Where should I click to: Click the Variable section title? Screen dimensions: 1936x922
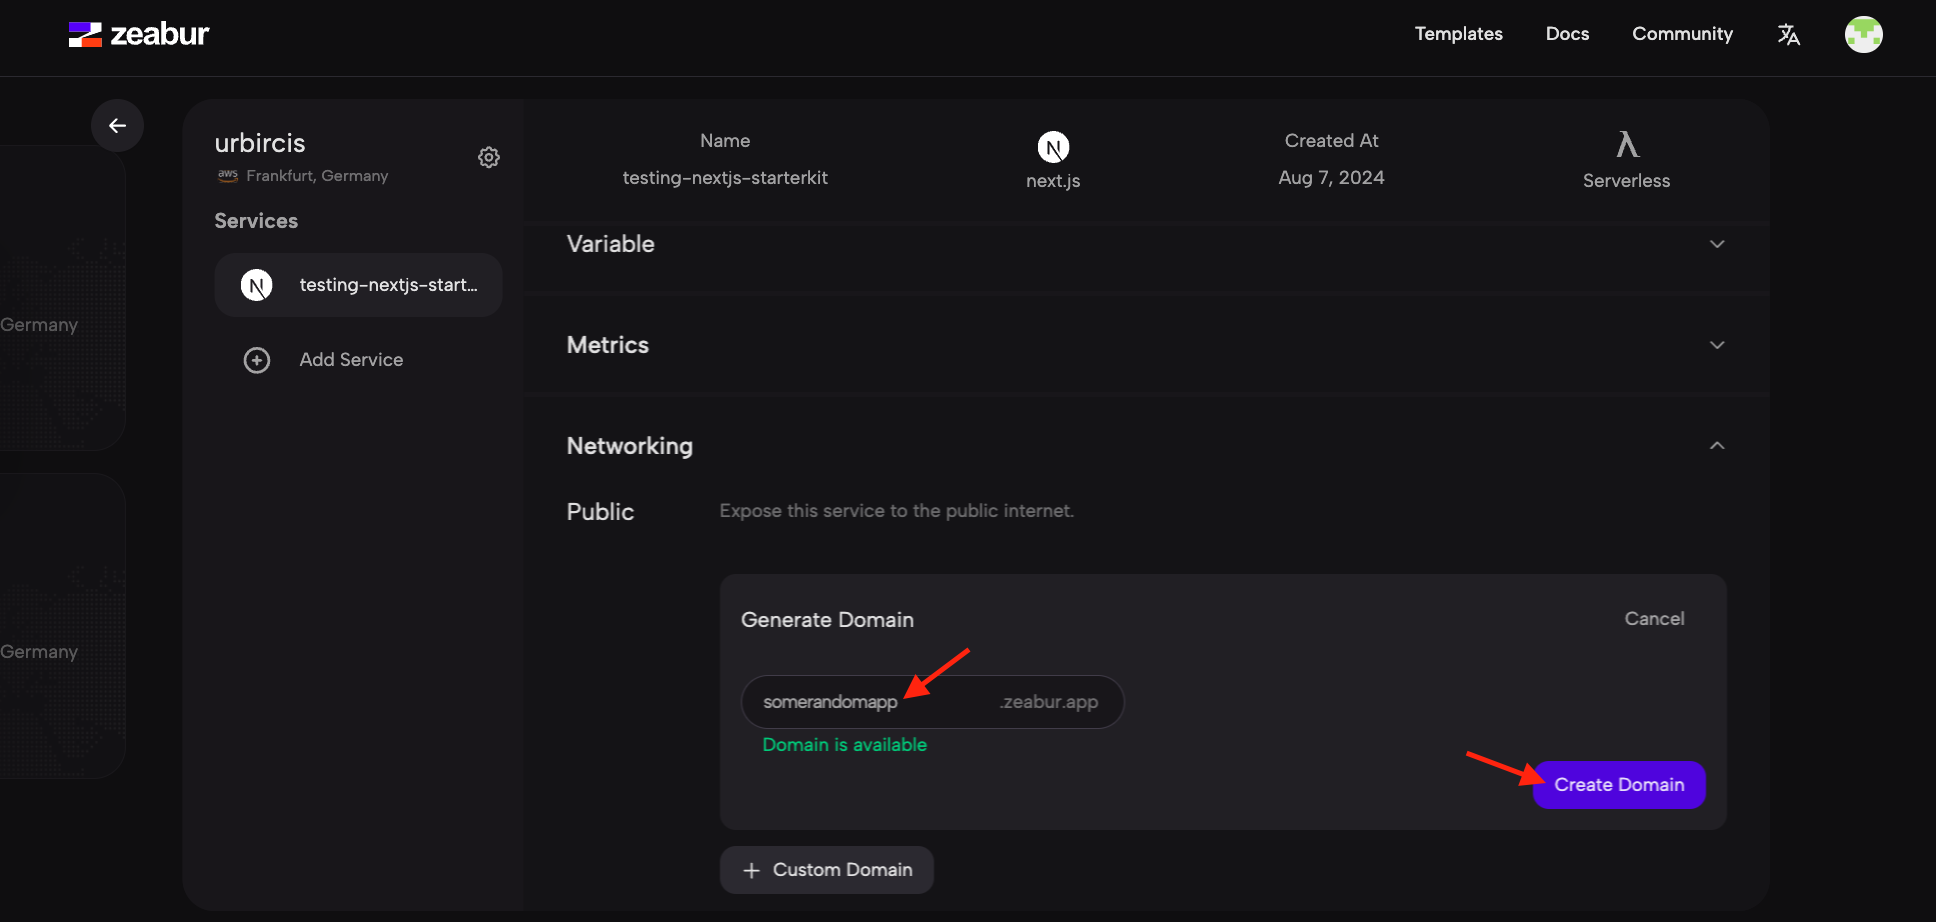(610, 244)
